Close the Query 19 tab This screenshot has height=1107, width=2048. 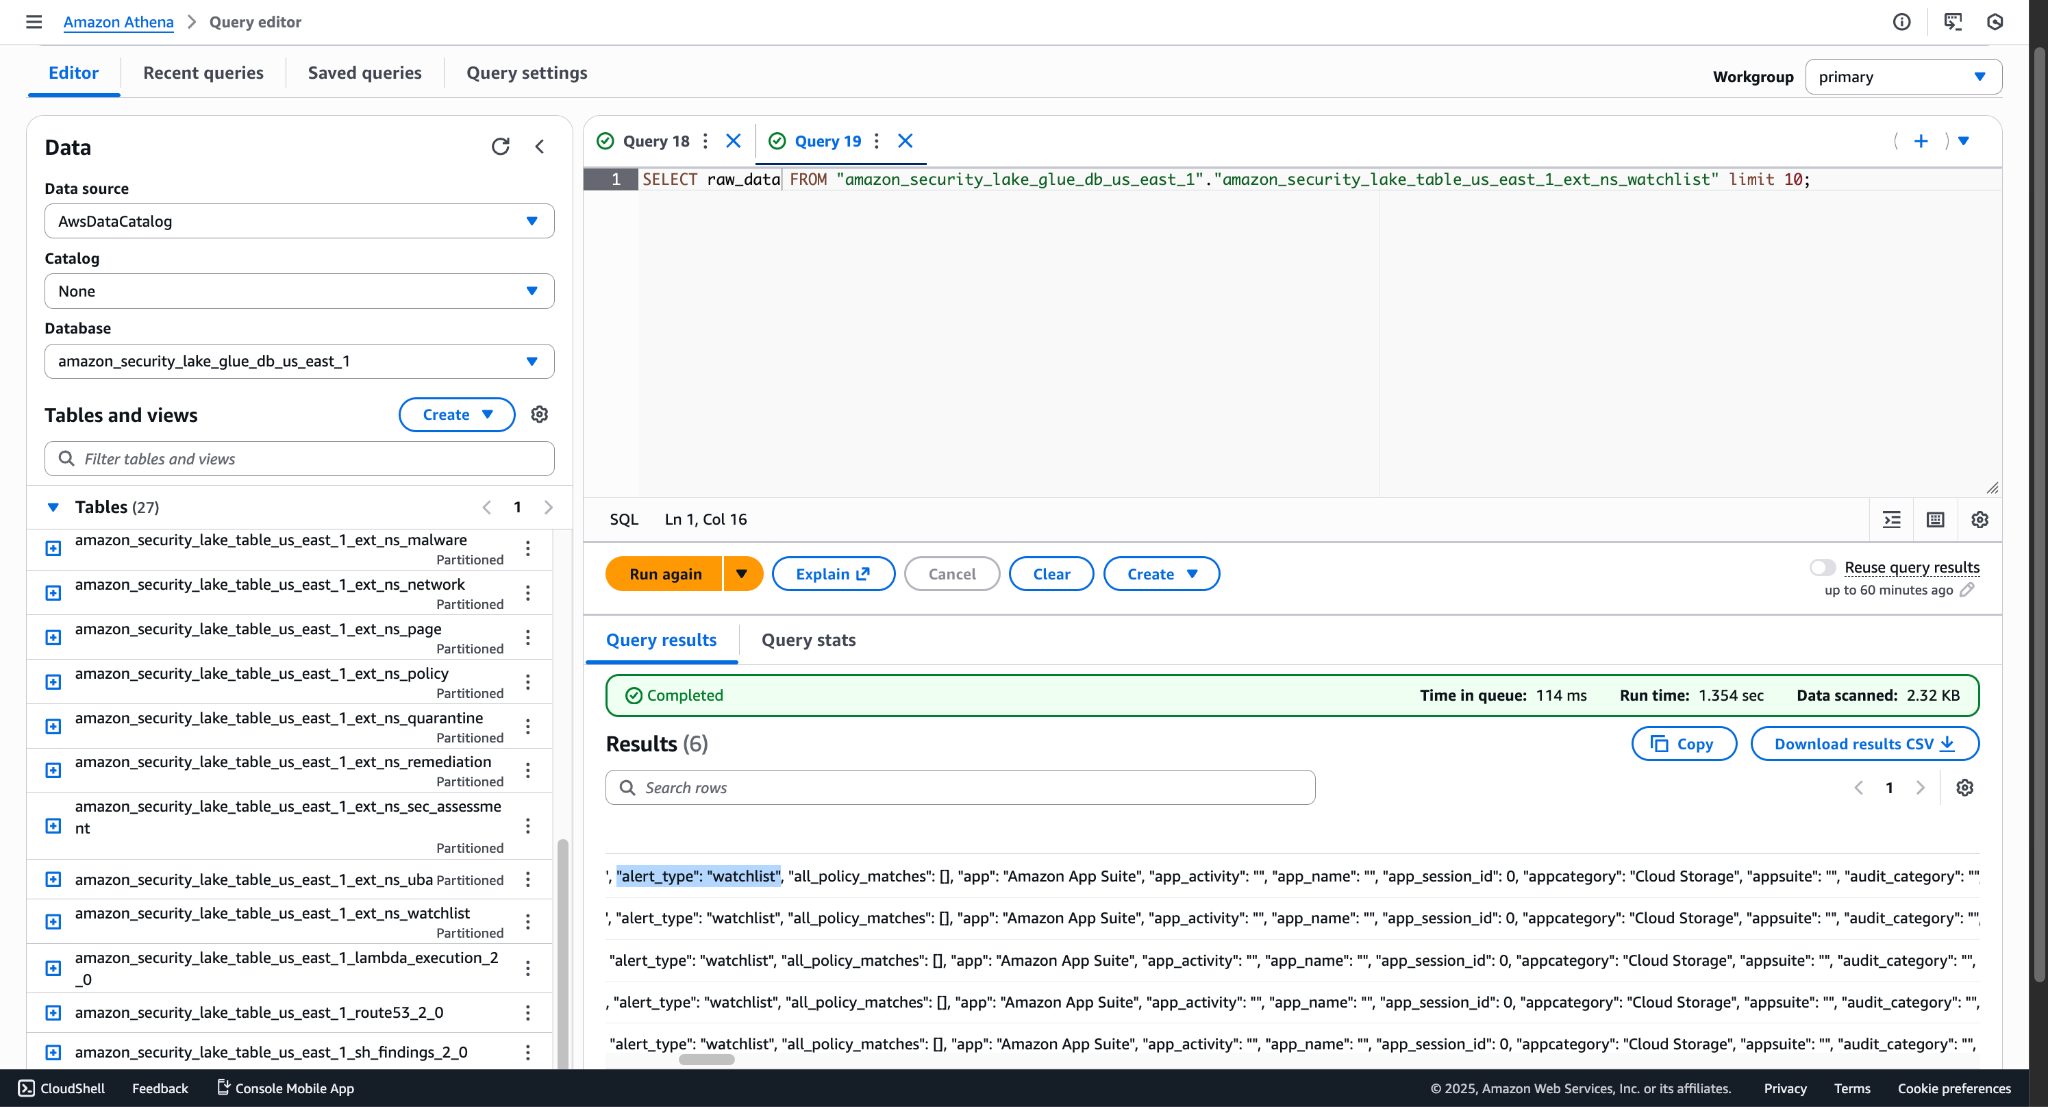click(x=905, y=141)
